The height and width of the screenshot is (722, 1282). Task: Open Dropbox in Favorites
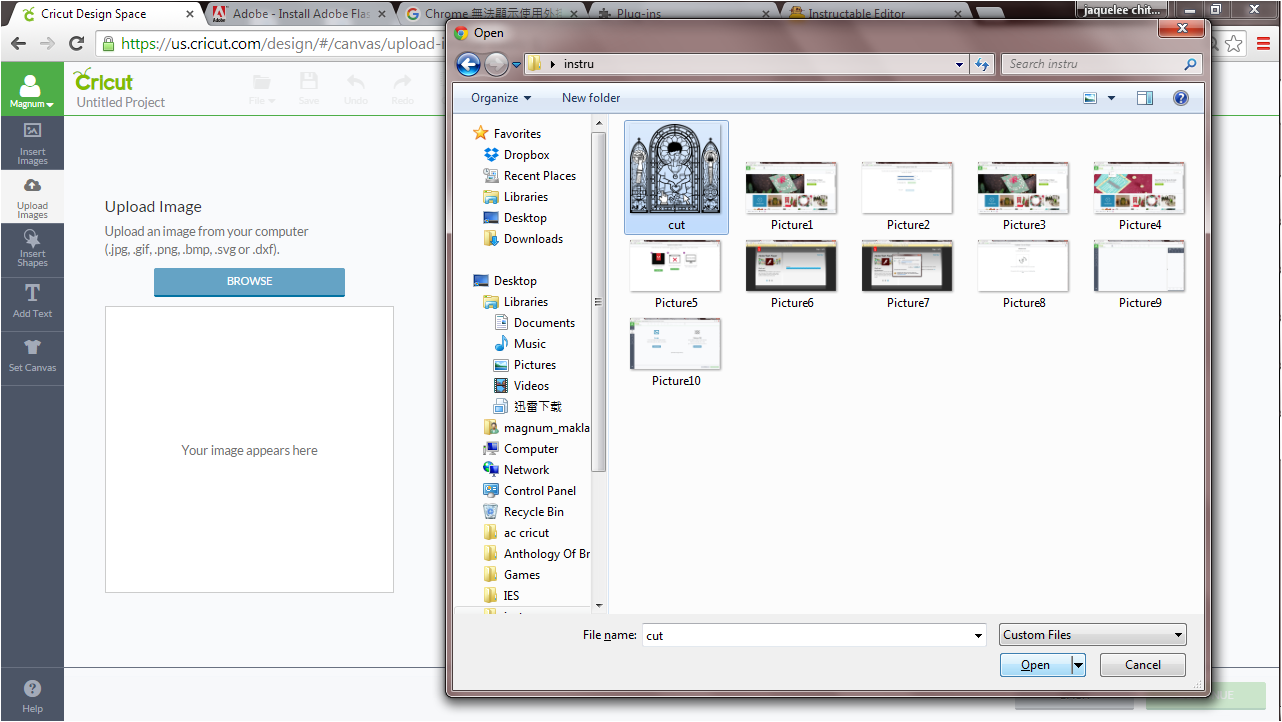(x=526, y=155)
